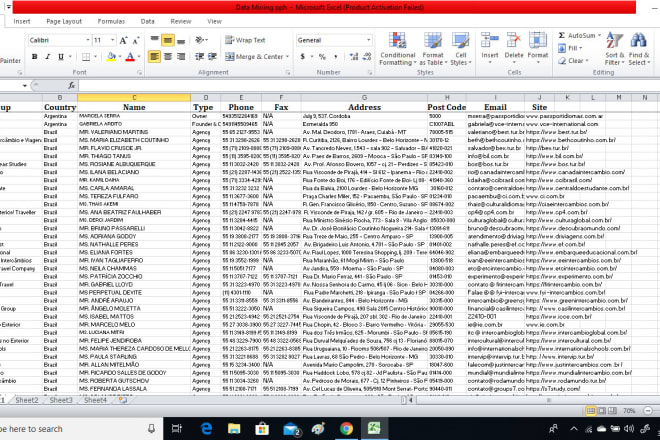
Task: Open Cell Styles gallery
Action: (x=460, y=49)
